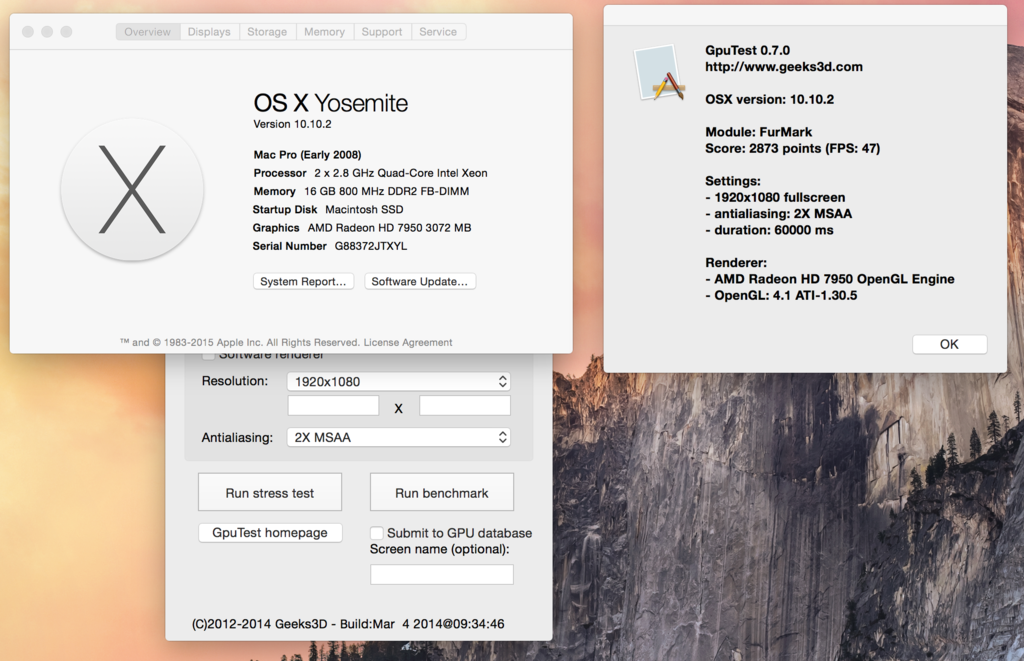
Task: Click the GpuTest 0.7.0 title text
Action: (747, 50)
